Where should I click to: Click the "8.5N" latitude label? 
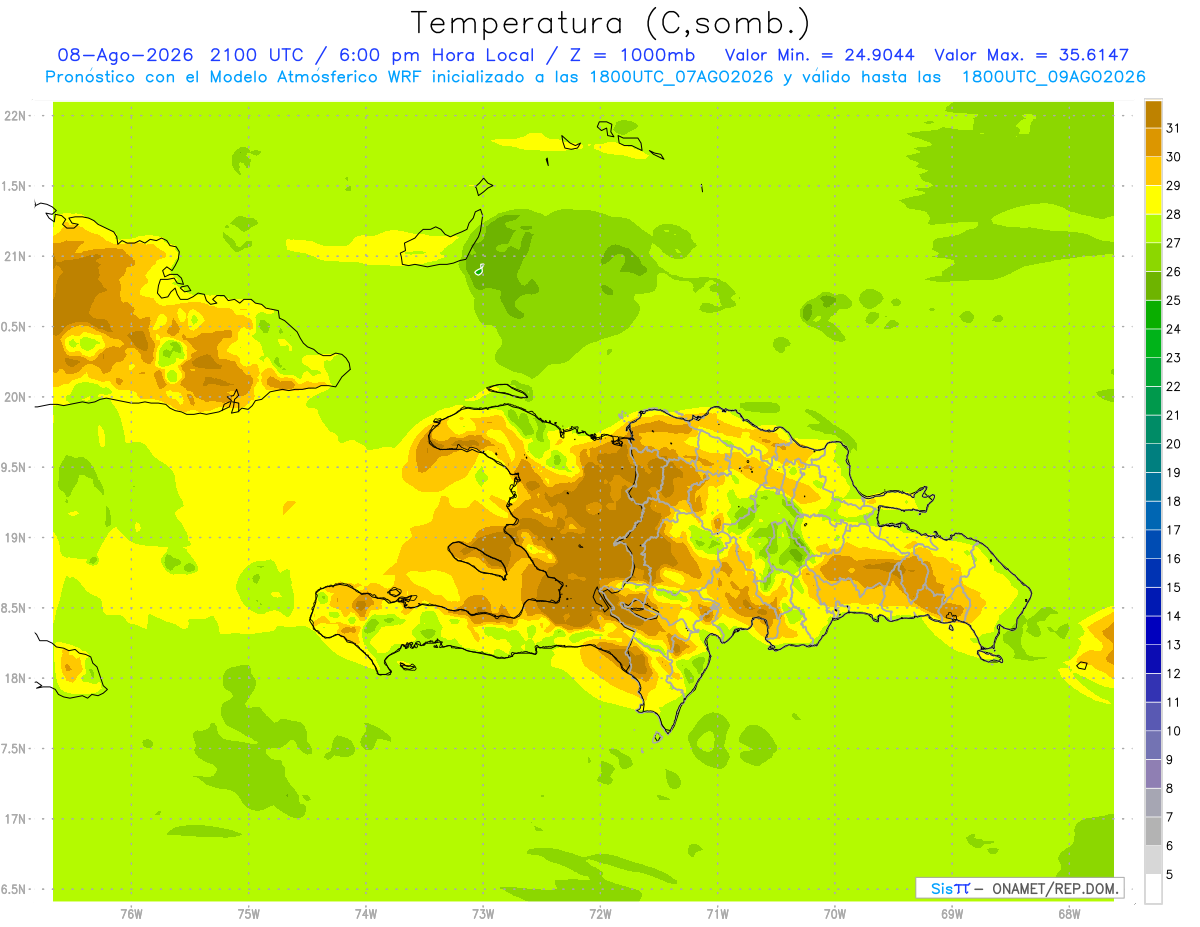click(14, 609)
